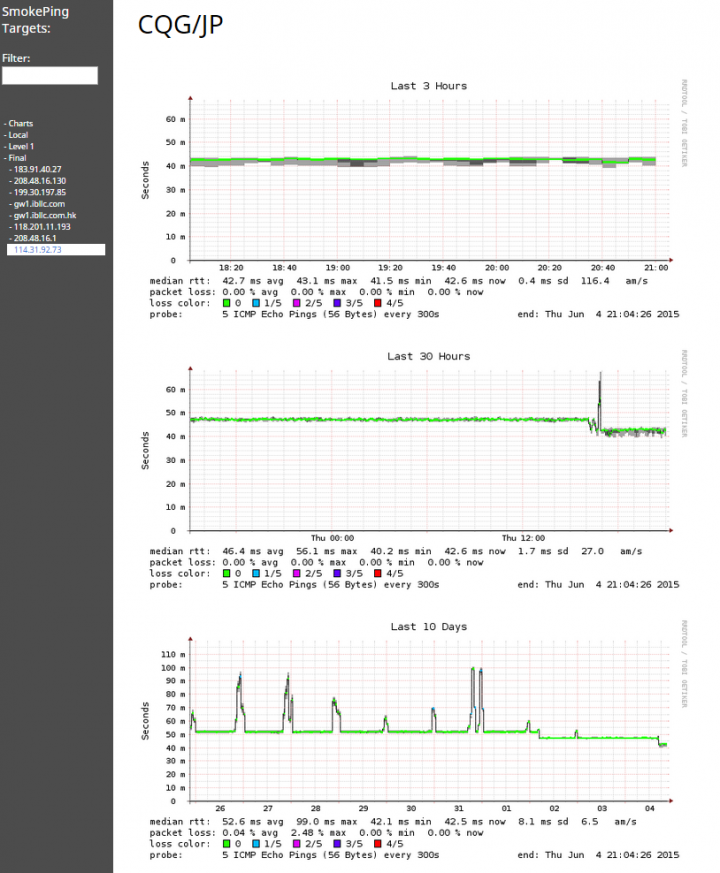Click Thu 12:00 axis label on 30 Hours graph
Image resolution: width=720 pixels, height=873 pixels.
click(523, 538)
